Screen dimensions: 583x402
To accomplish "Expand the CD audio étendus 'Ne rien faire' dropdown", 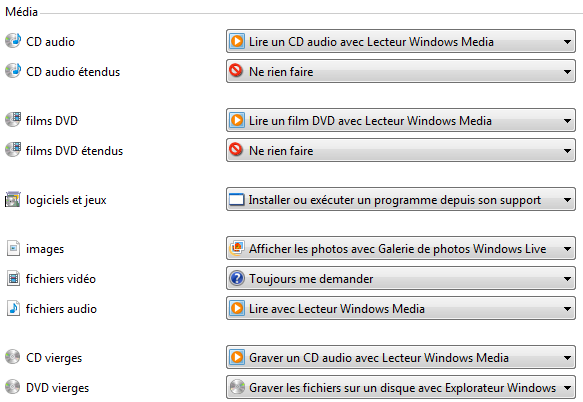I will [401, 71].
